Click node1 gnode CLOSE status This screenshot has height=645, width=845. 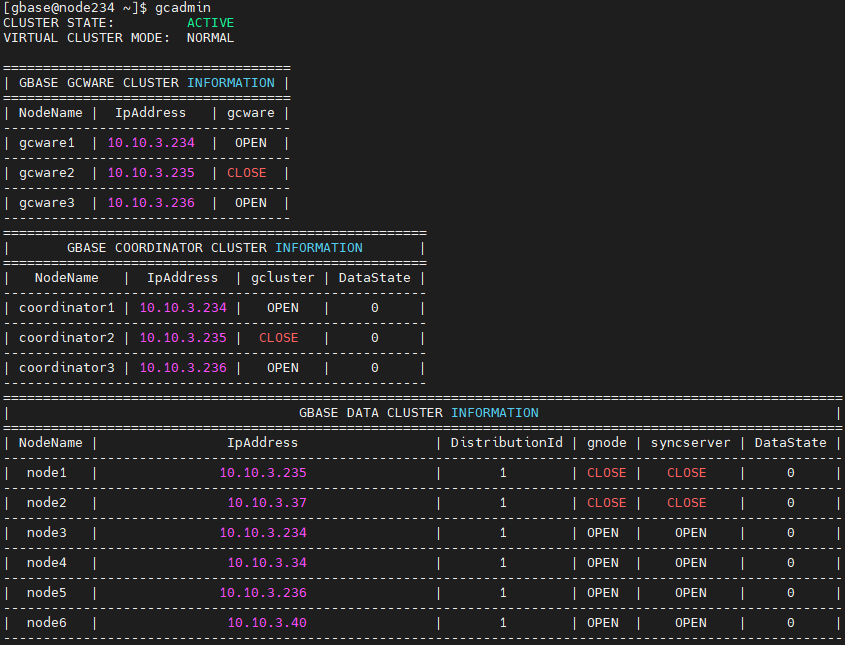click(x=607, y=473)
